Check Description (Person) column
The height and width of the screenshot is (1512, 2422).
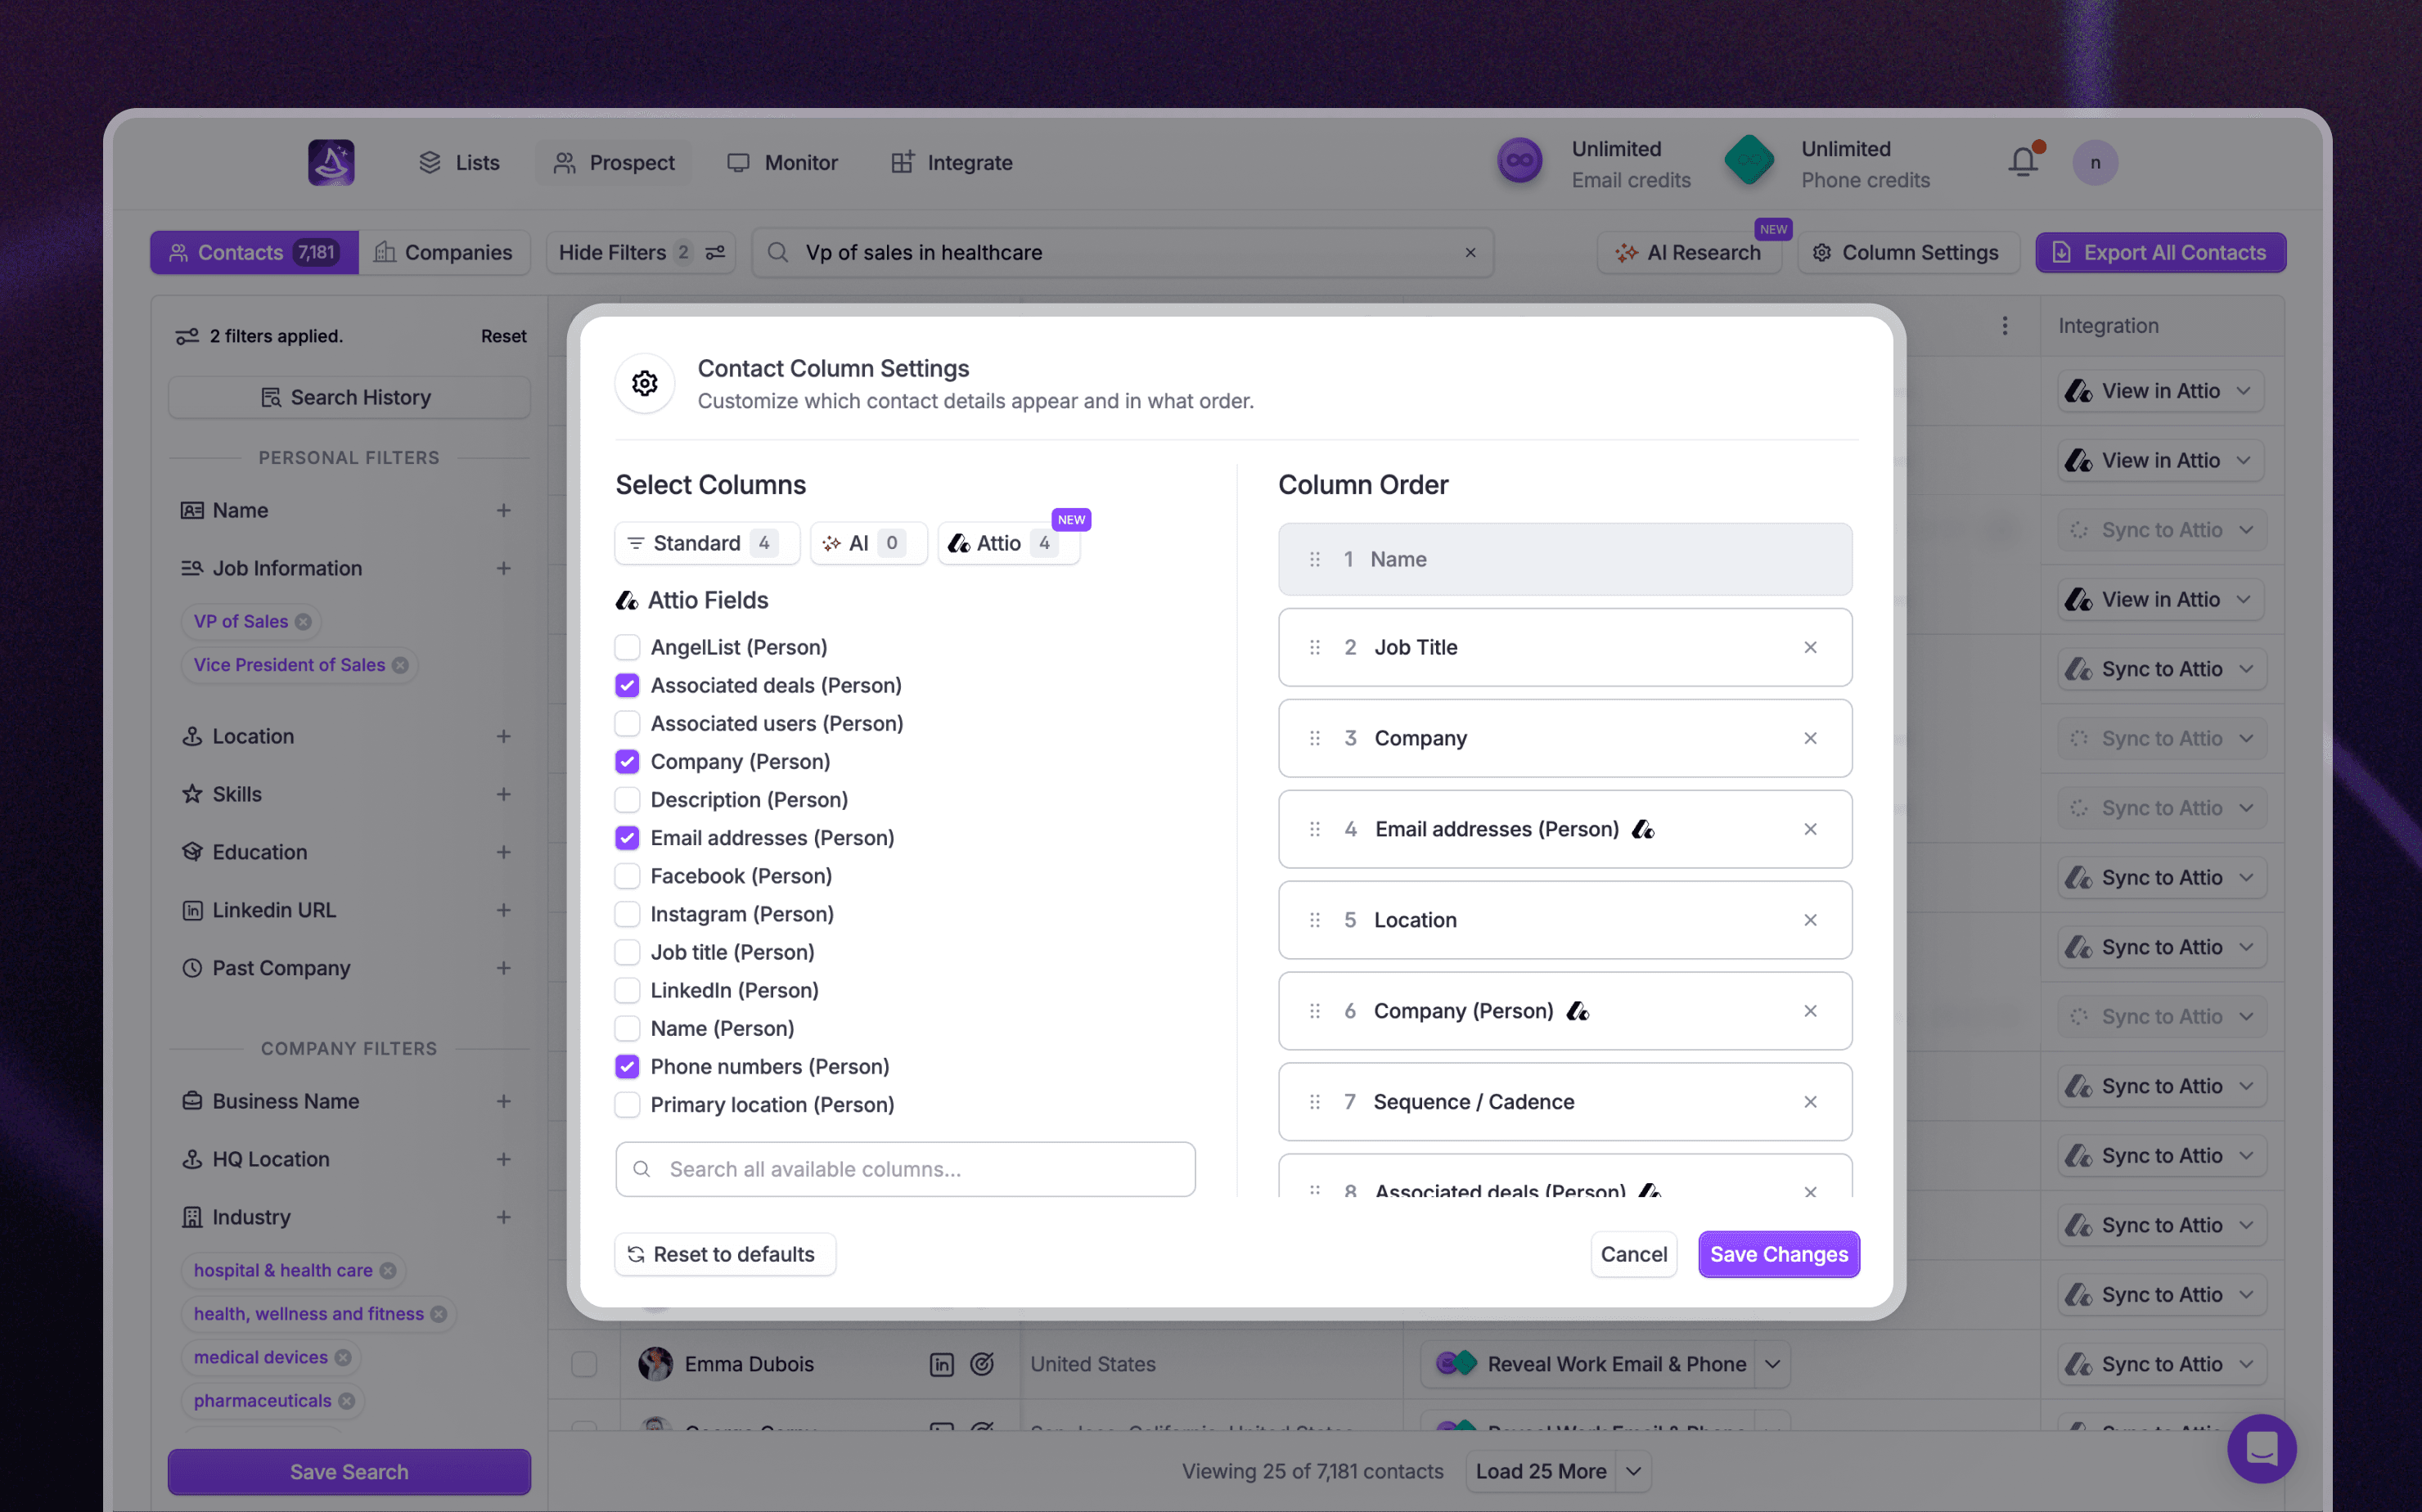(627, 800)
